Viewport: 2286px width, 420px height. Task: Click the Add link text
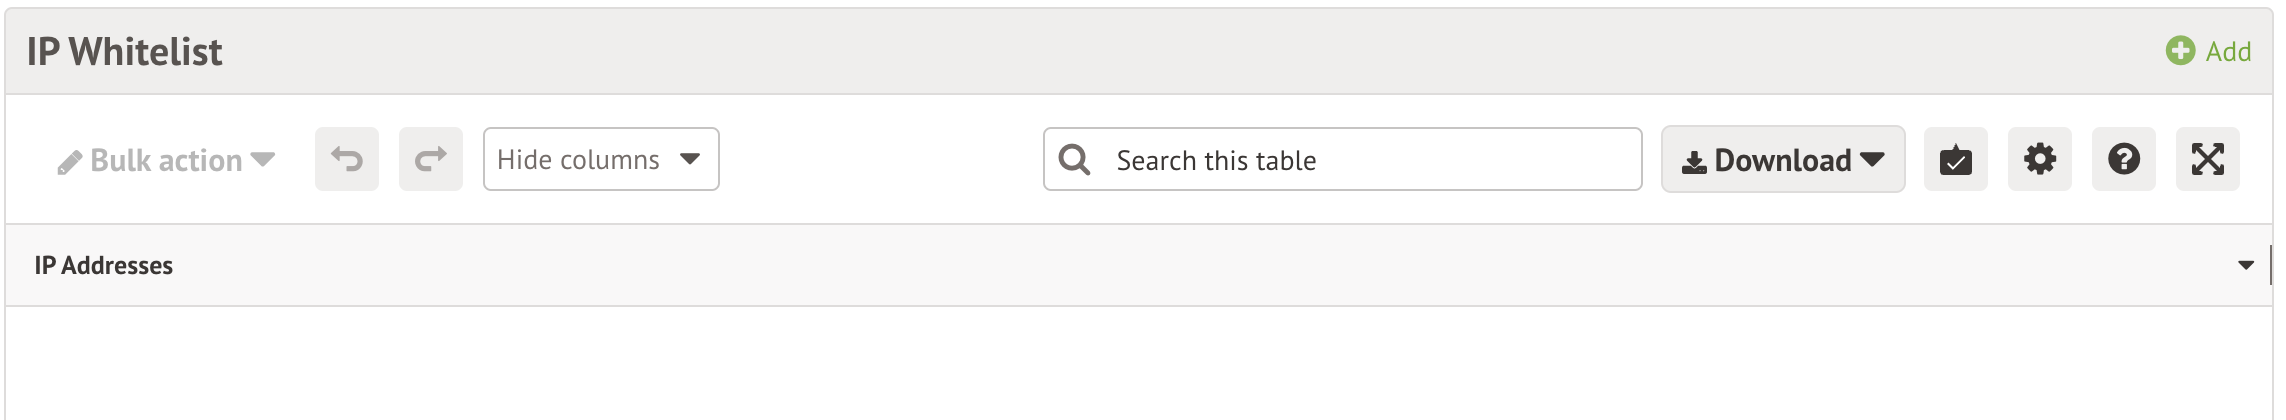[x=2228, y=52]
